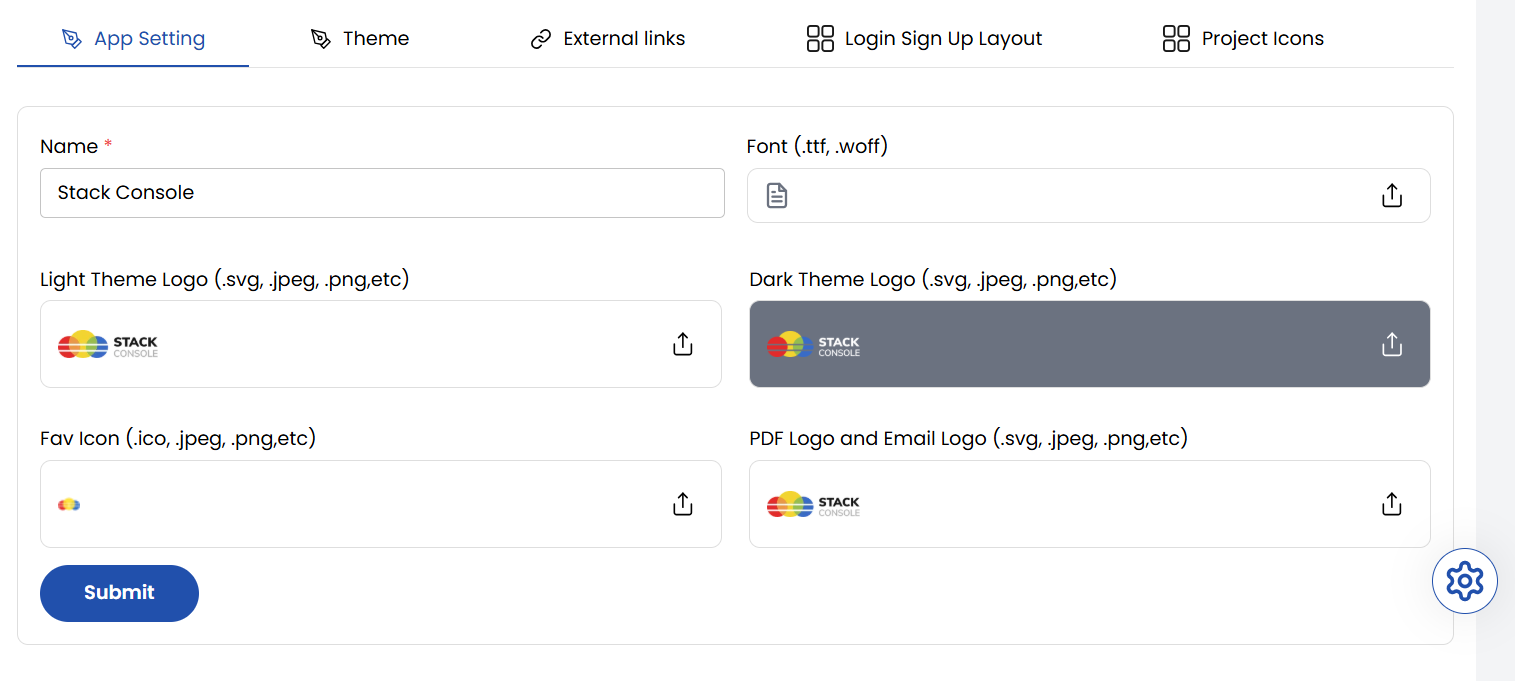
Task: Select the Project Icons tab
Action: pos(1262,39)
